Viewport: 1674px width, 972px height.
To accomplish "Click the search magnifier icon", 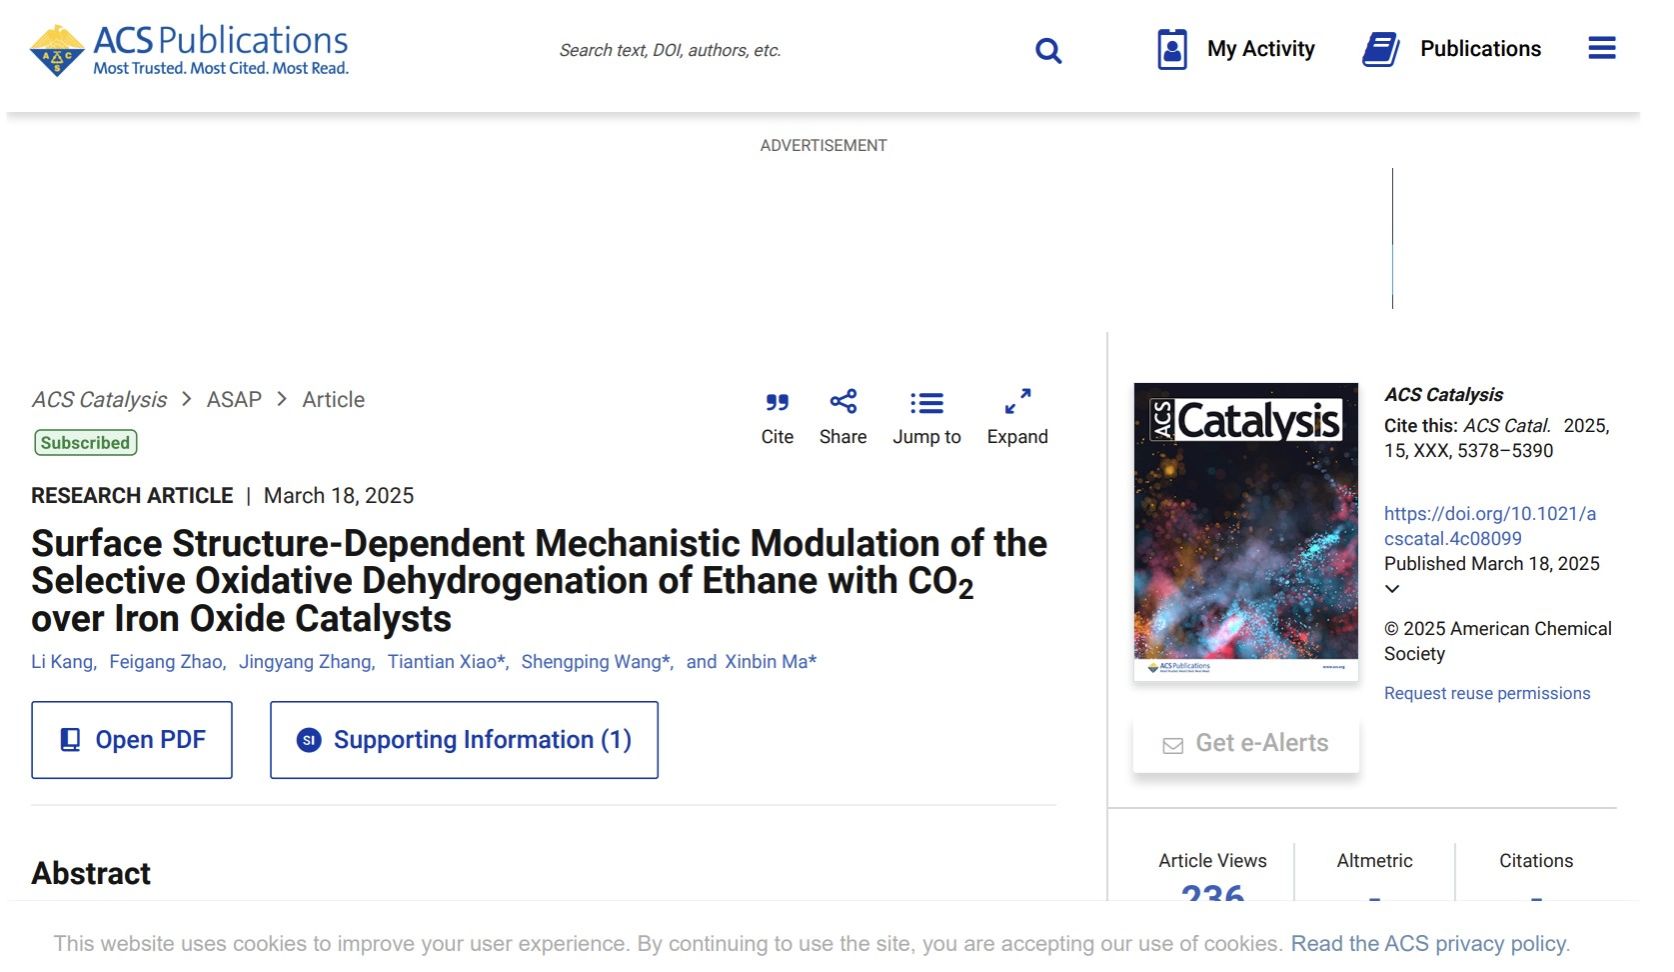I will click(x=1047, y=50).
